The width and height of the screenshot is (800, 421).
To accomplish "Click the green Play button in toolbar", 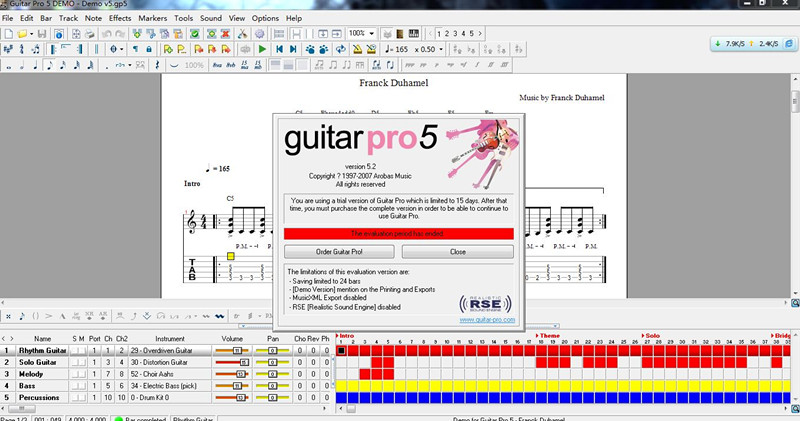I will coord(262,49).
